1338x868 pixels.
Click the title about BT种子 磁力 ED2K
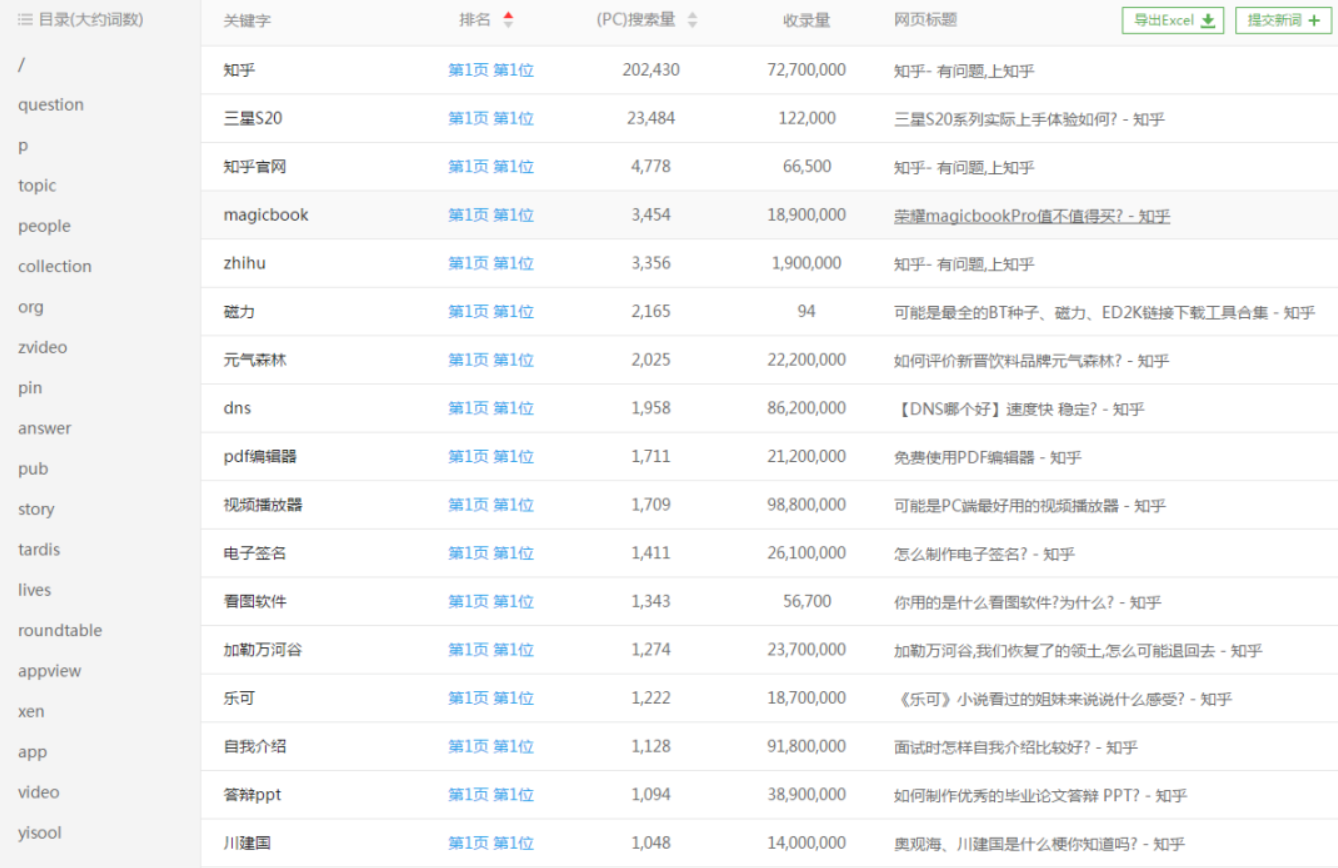[1105, 313]
